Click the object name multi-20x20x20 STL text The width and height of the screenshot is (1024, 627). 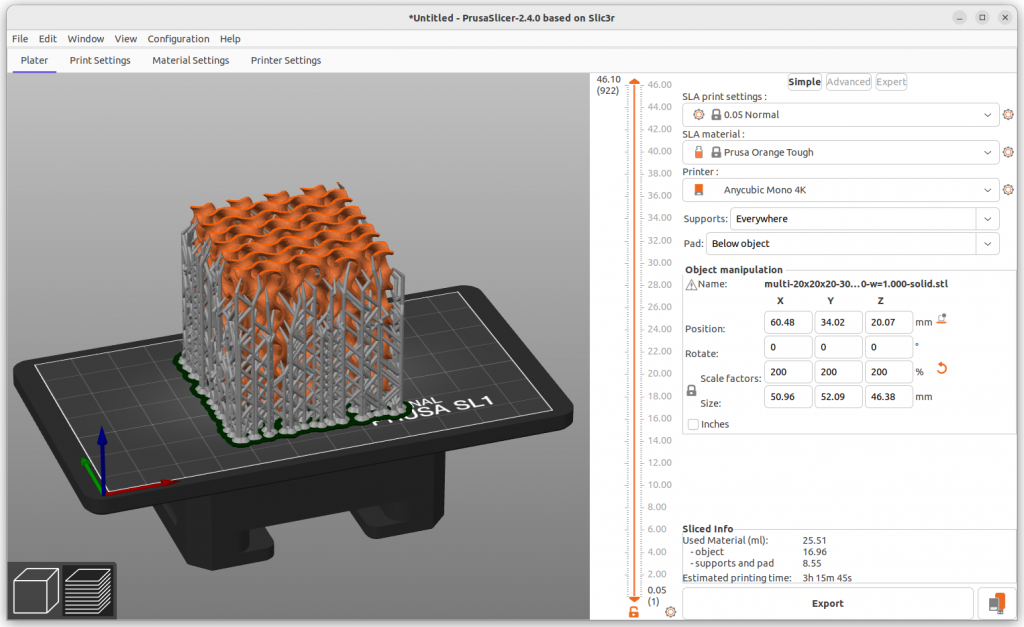pos(856,284)
